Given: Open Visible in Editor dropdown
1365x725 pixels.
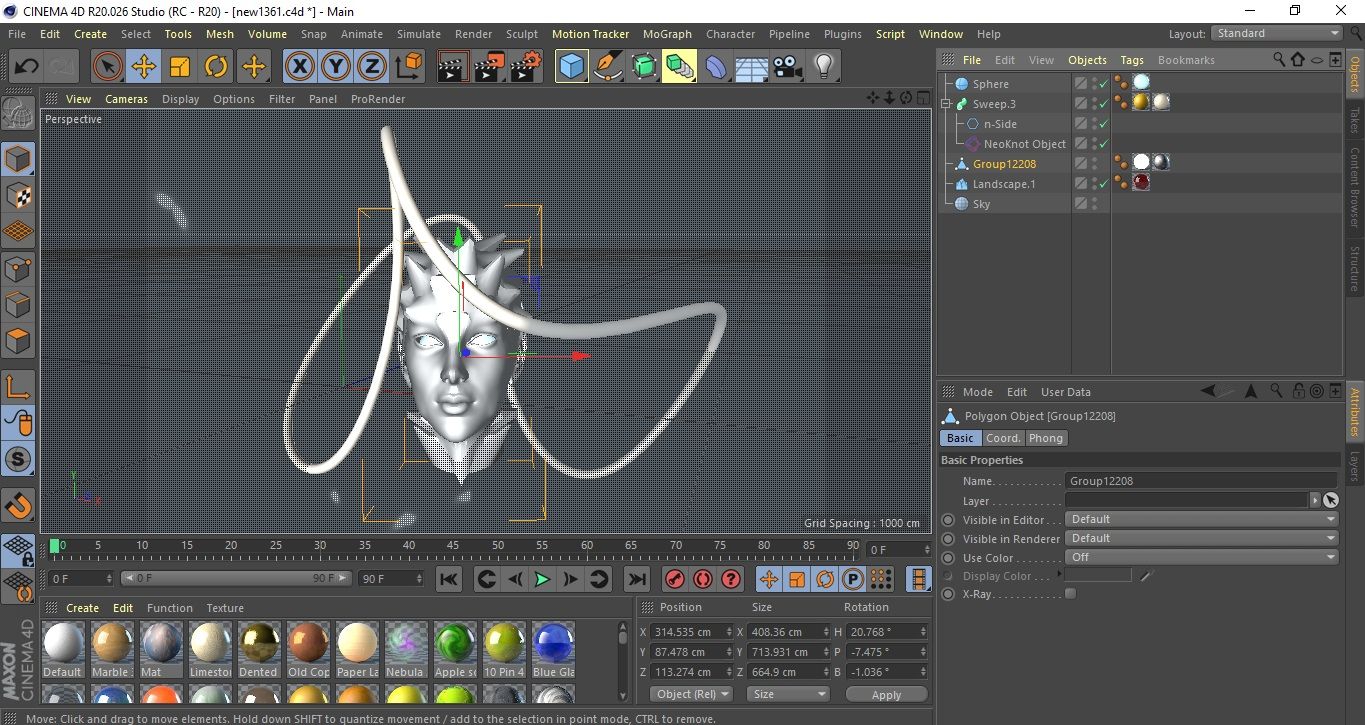Looking at the screenshot, I should pyautogui.click(x=1201, y=519).
